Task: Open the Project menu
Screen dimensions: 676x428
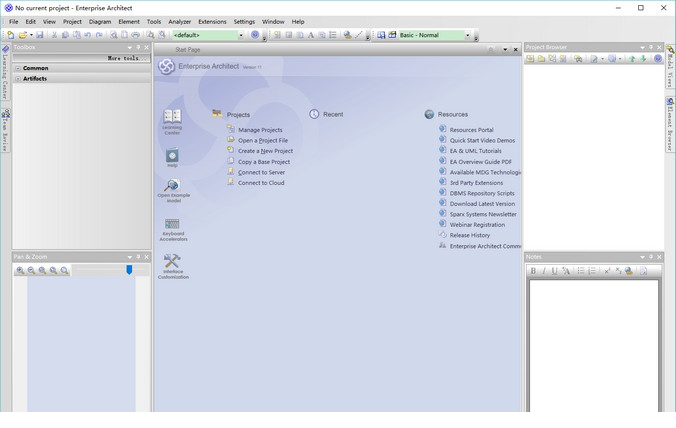Action: 72,22
